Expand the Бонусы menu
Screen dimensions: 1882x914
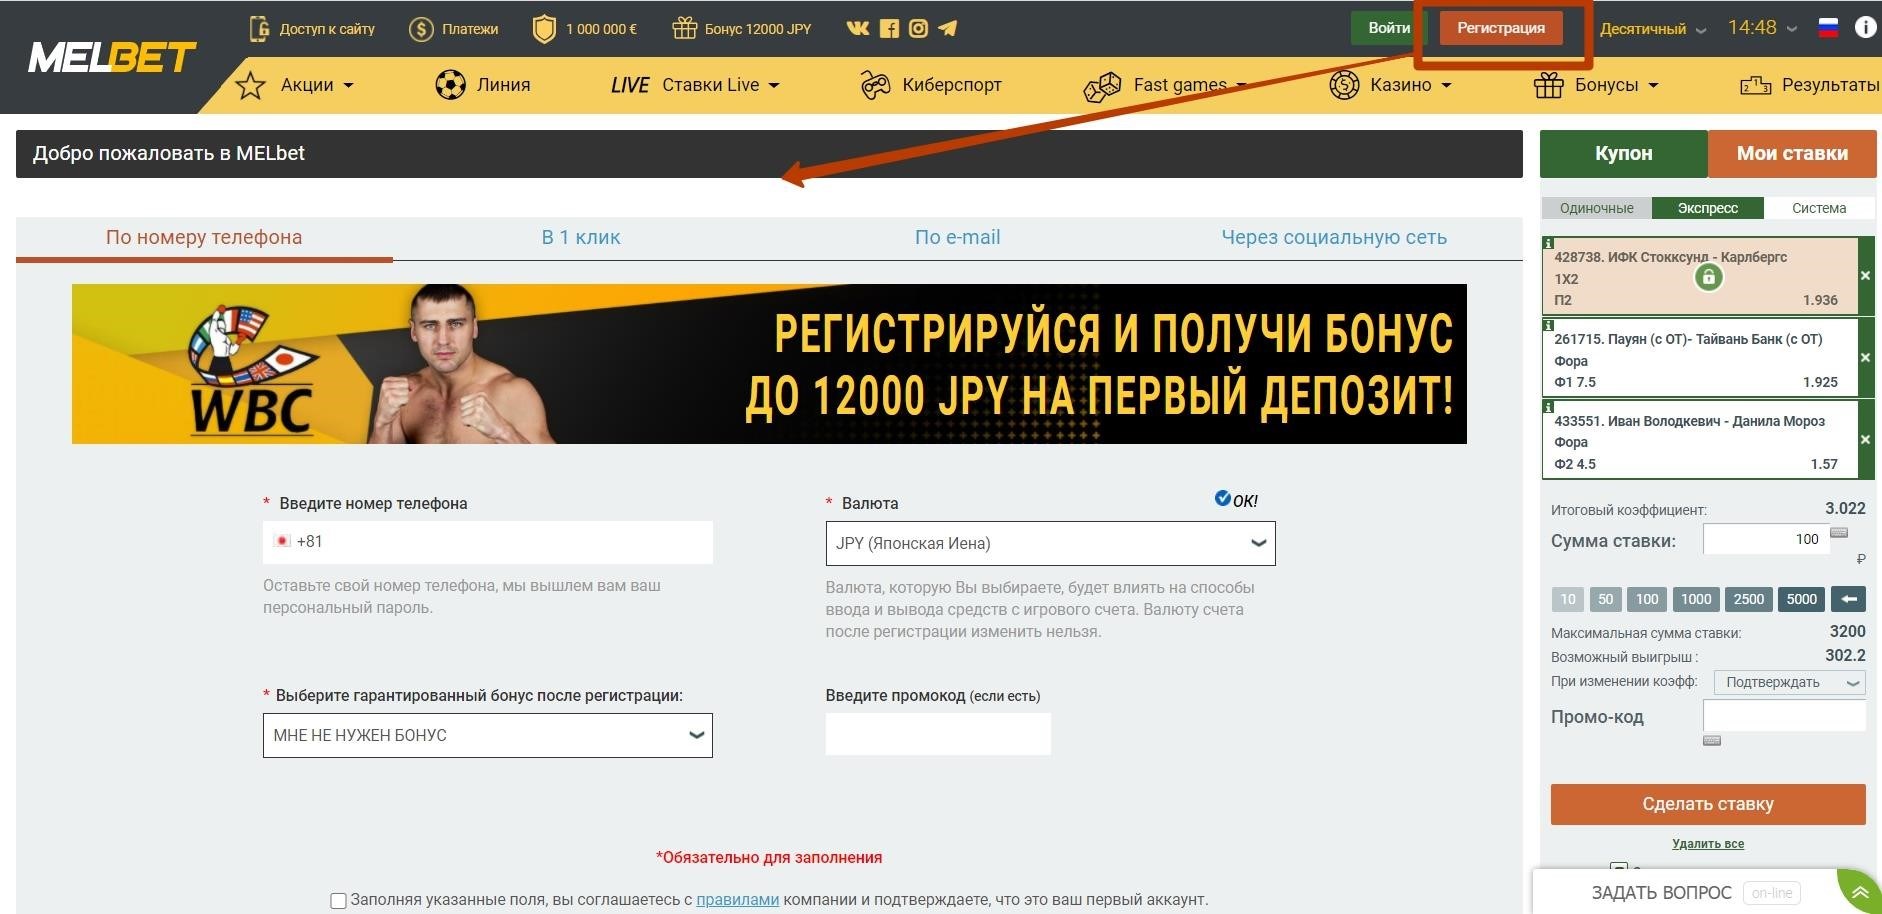coord(1617,85)
